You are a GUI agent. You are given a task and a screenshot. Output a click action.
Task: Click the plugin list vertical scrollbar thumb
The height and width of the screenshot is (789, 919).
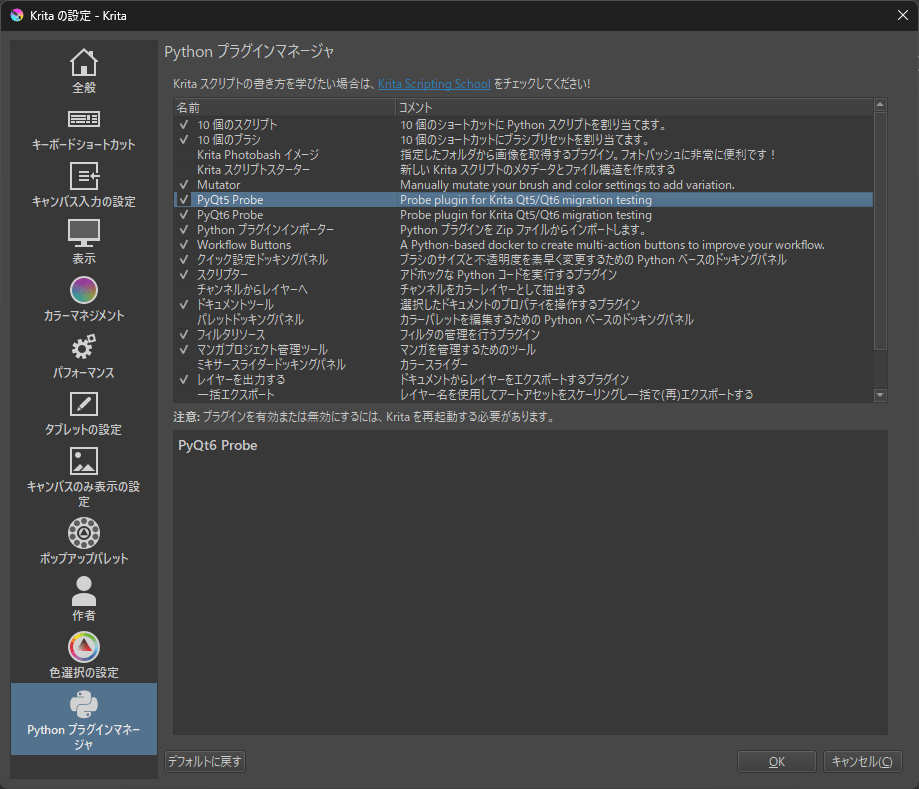880,231
